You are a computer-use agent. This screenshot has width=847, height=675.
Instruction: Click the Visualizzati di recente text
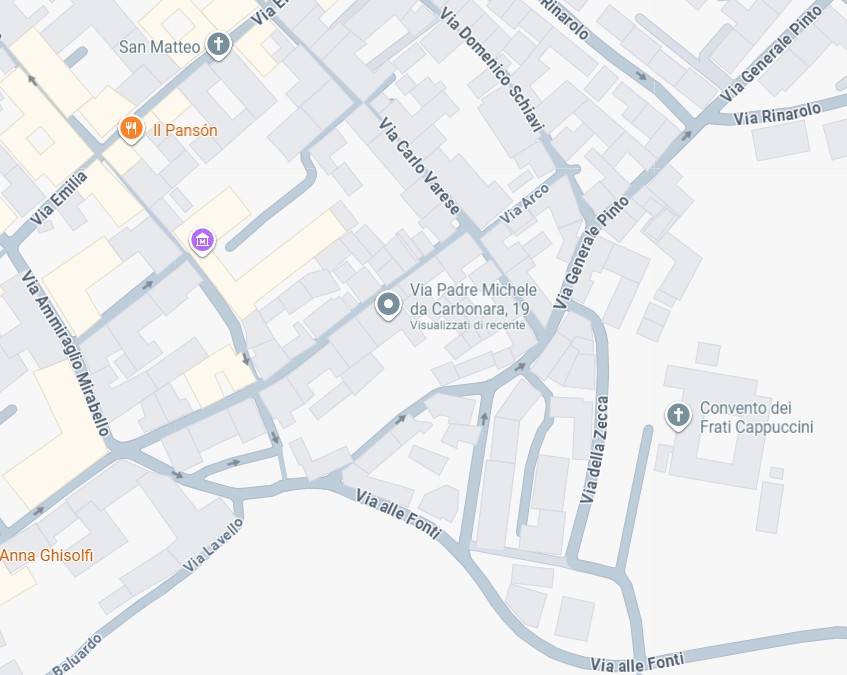coord(467,325)
